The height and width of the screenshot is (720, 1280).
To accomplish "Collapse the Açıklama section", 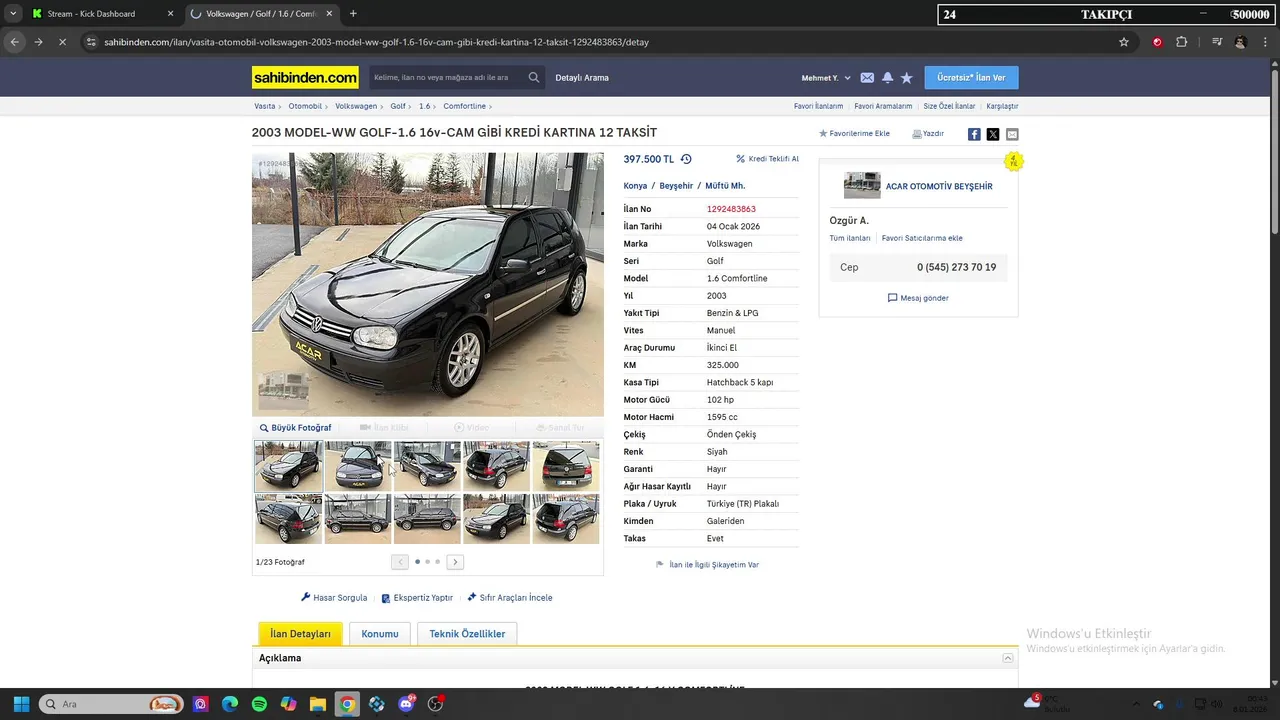I will coord(1008,658).
